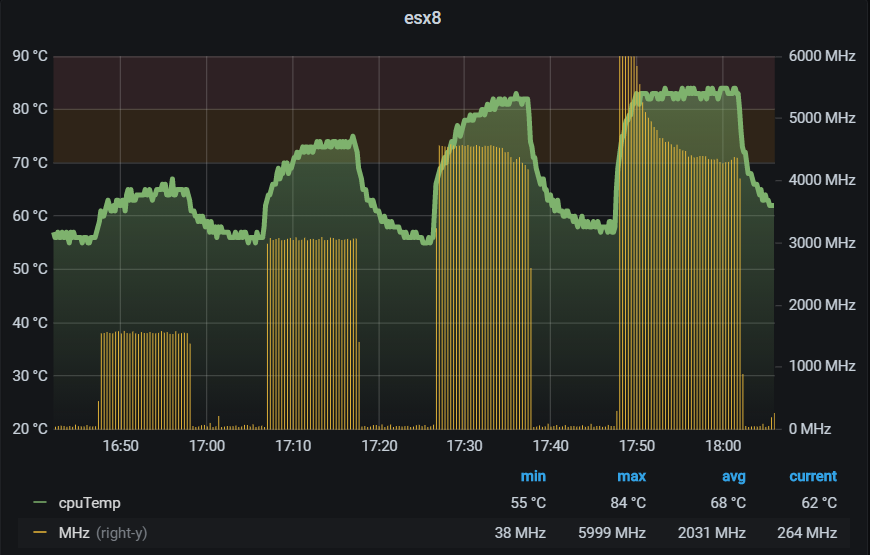
Task: Click the MHz spike reaching 6000 MHz
Action: tap(627, 243)
